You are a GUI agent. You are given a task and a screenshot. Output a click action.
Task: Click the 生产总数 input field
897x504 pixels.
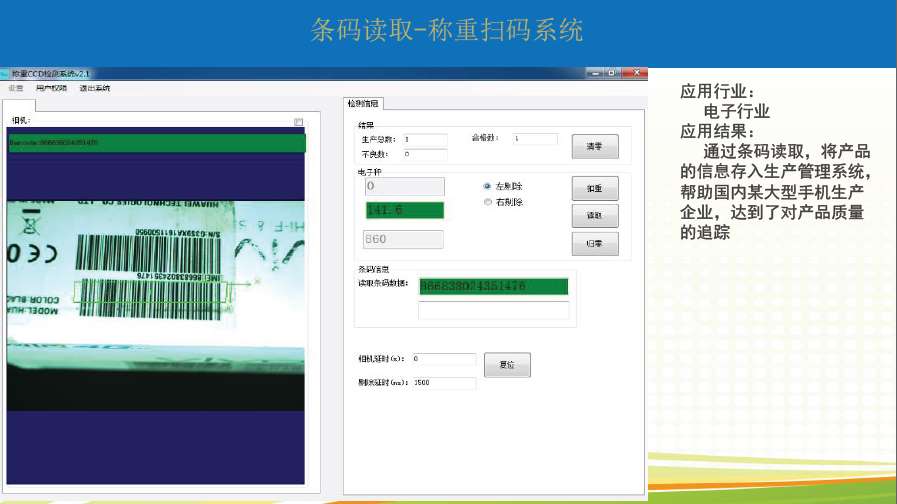pos(425,140)
